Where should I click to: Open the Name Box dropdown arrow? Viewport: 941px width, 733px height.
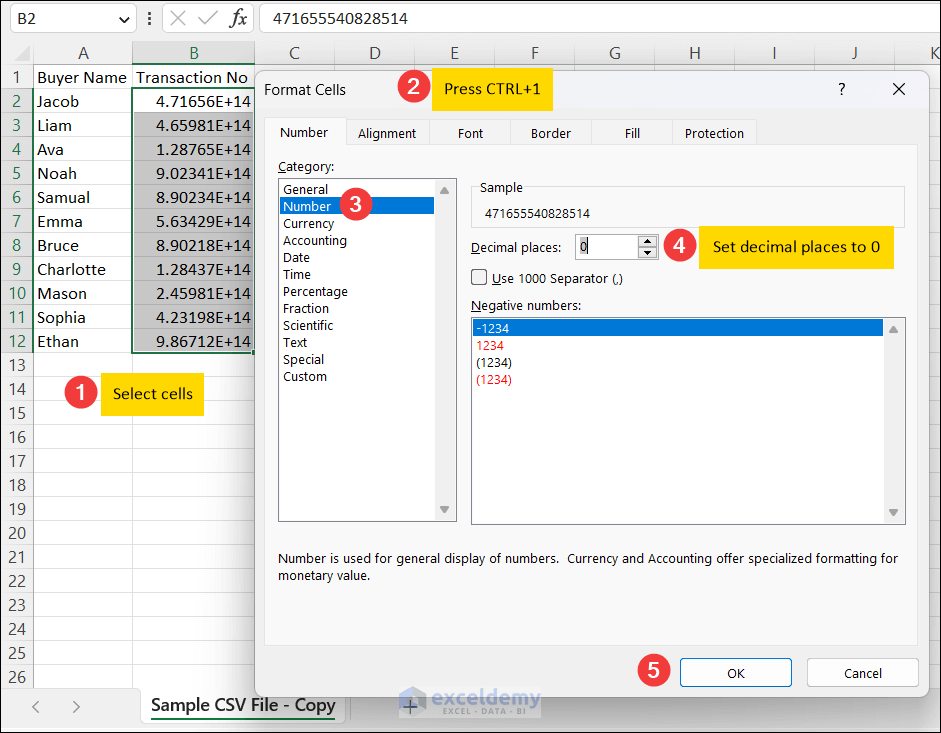pos(124,18)
